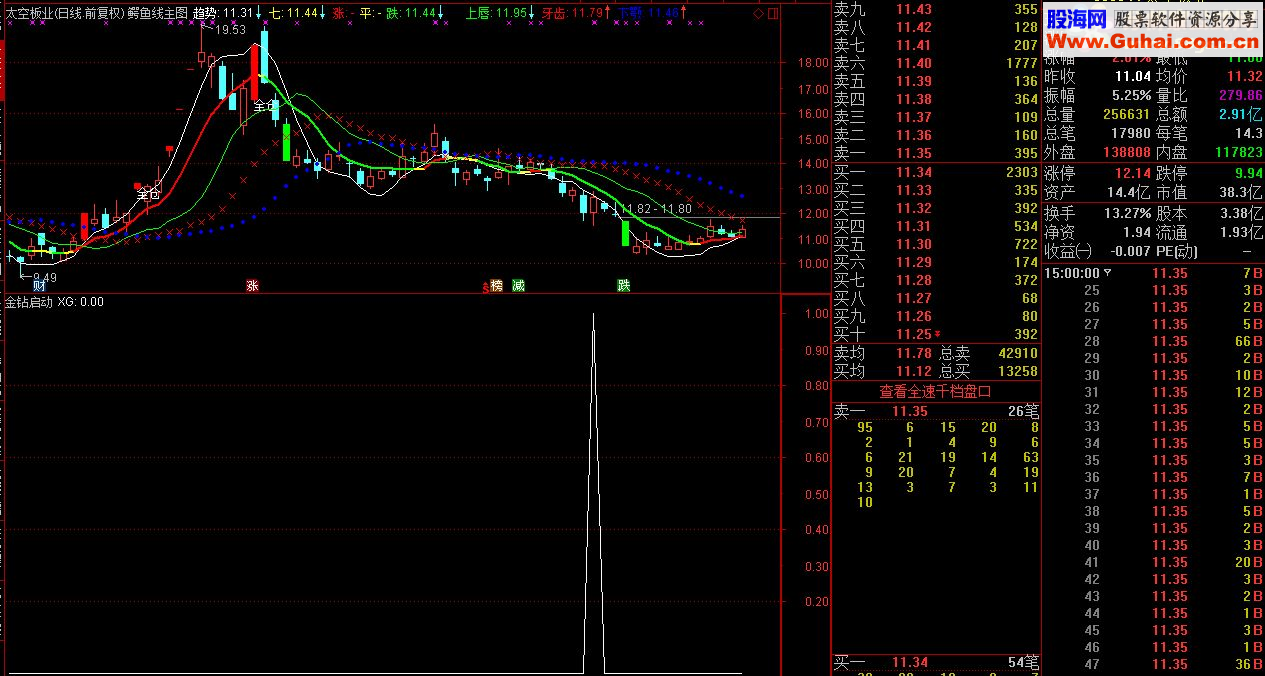This screenshot has height=676, width=1265.
Task: Click the 涨停 12.14 value
Action: click(x=1133, y=173)
